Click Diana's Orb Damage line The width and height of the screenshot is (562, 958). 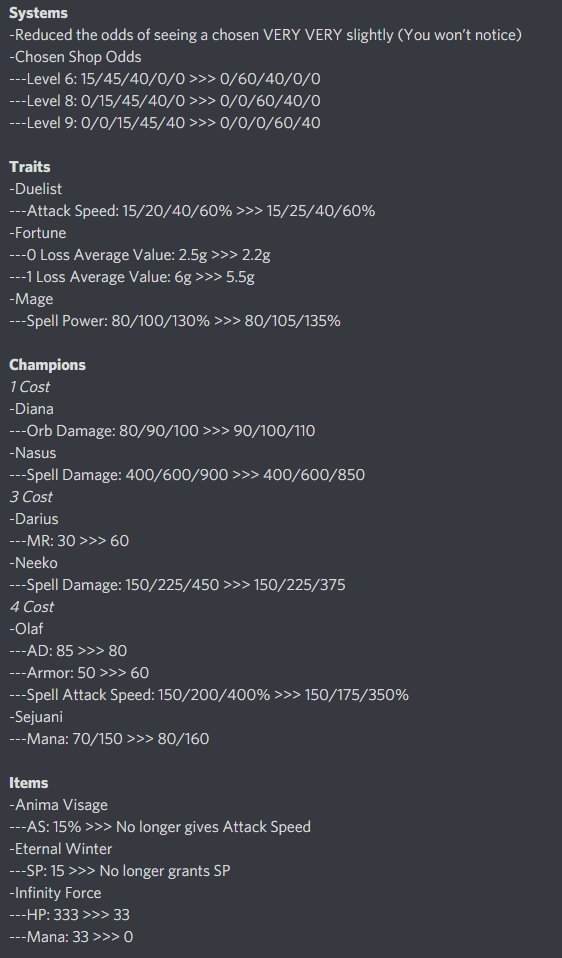pyautogui.click(x=162, y=431)
